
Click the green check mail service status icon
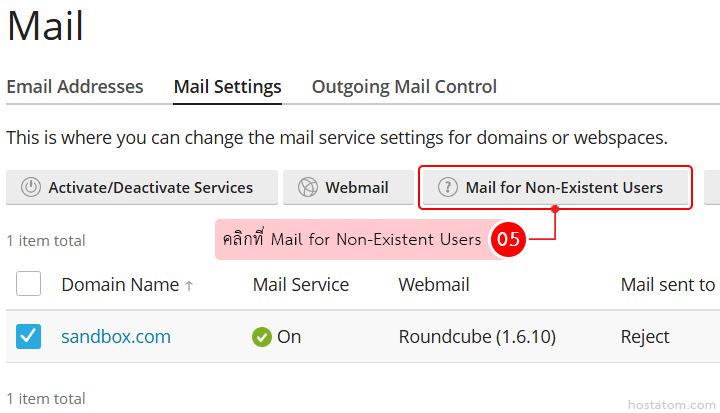tap(262, 337)
